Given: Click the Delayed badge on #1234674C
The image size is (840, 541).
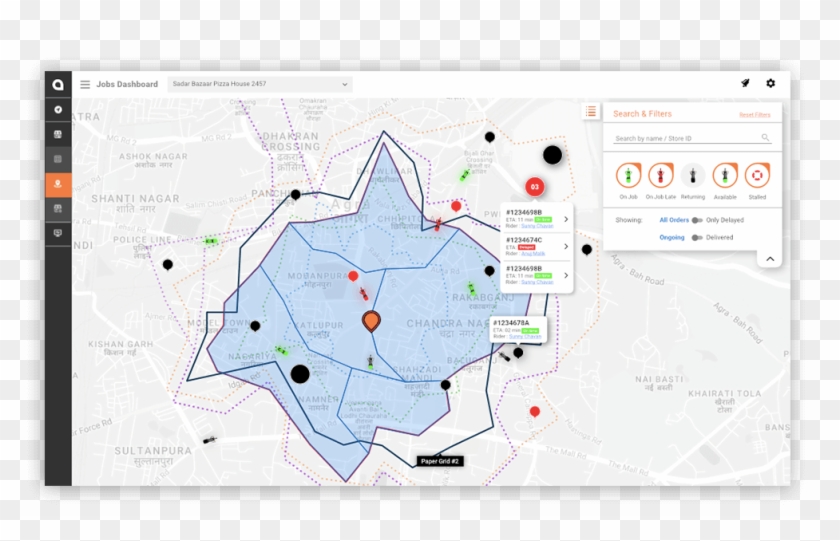Looking at the screenshot, I should coord(527,247).
